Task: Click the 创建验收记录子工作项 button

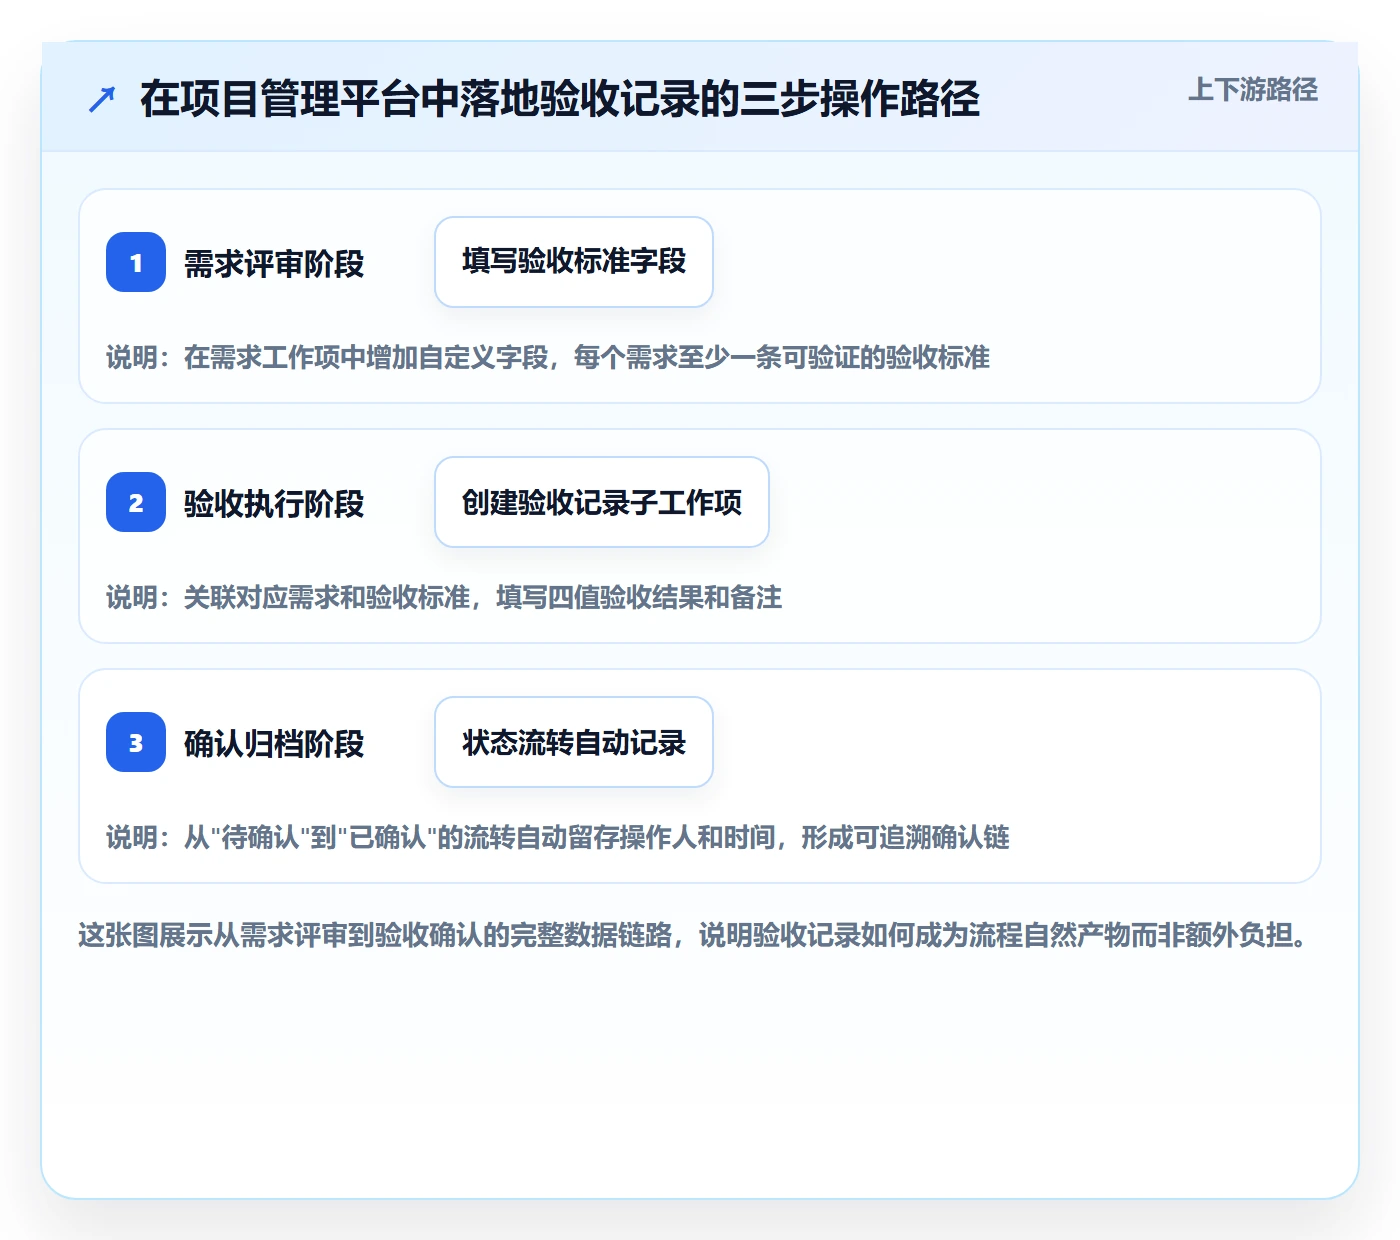Action: click(x=602, y=502)
